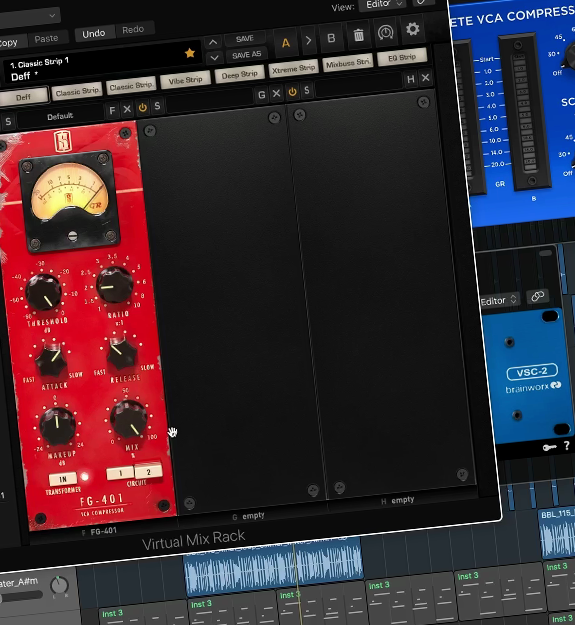Solo the module in slot F
The width and height of the screenshot is (575, 625).
tap(157, 106)
